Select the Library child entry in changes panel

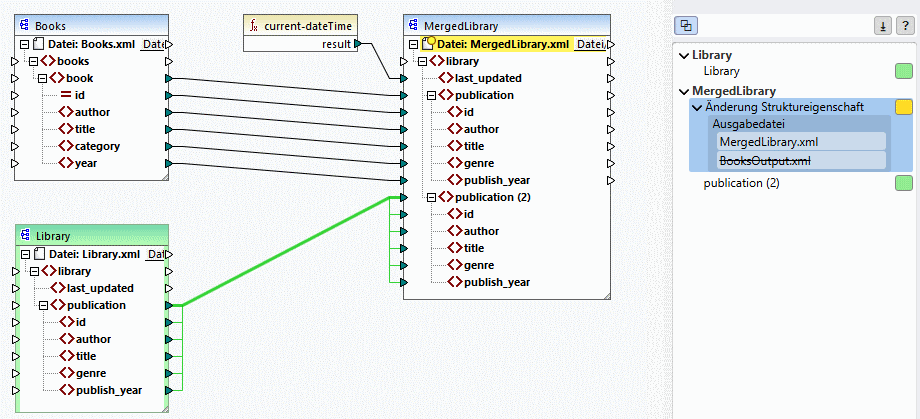point(722,71)
